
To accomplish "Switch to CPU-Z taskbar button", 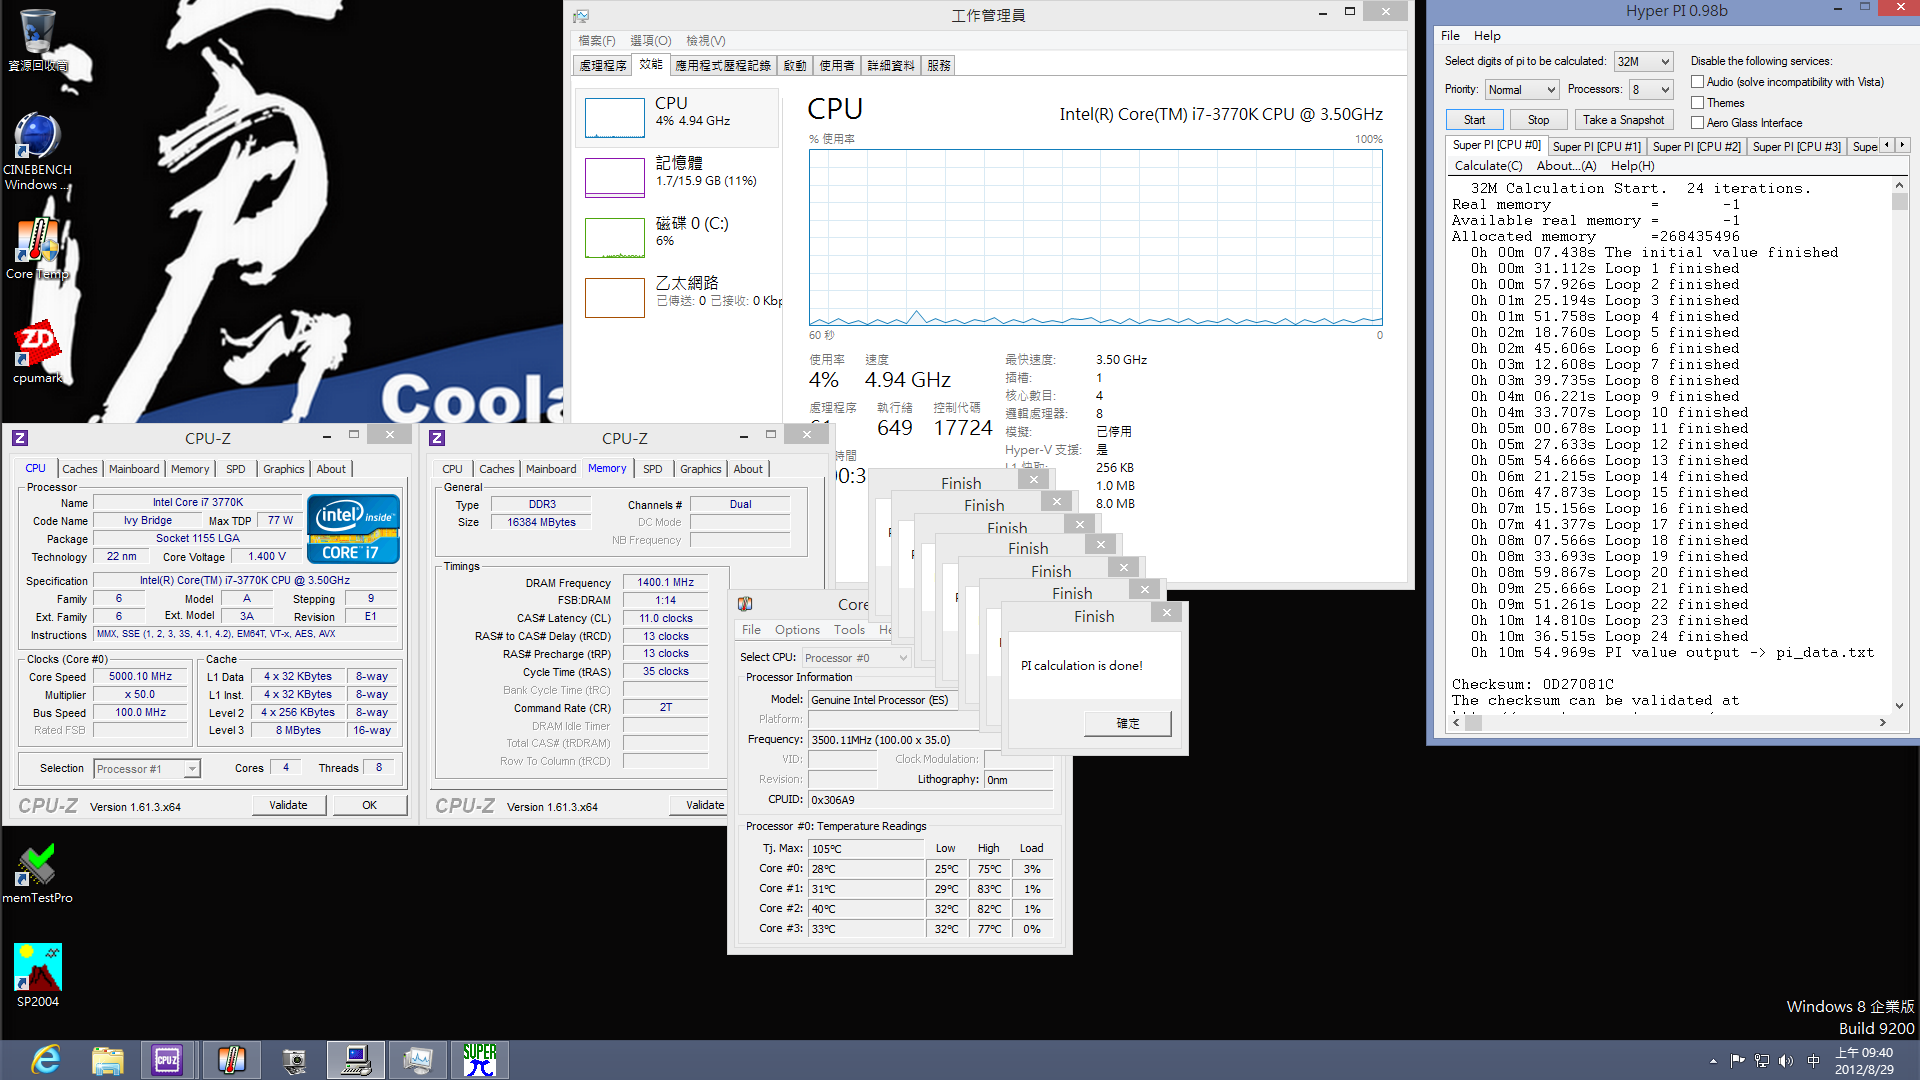I will 167,1060.
